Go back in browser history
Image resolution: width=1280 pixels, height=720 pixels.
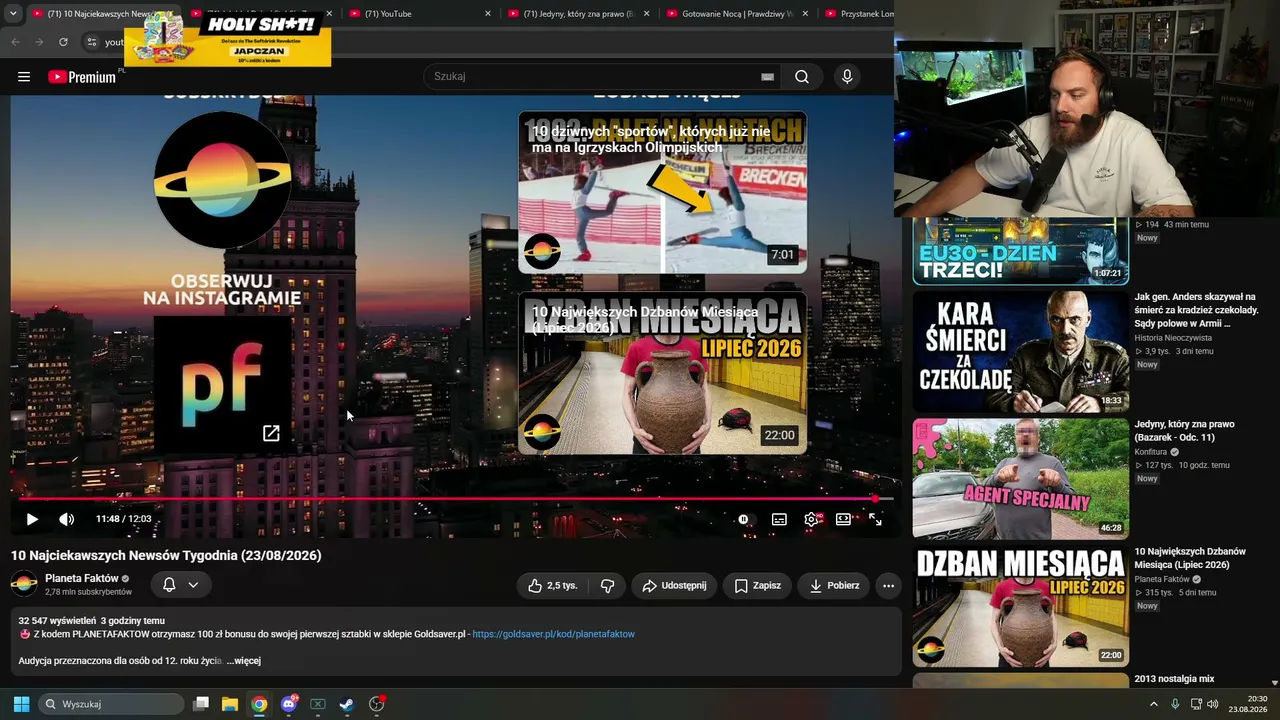(x=15, y=42)
